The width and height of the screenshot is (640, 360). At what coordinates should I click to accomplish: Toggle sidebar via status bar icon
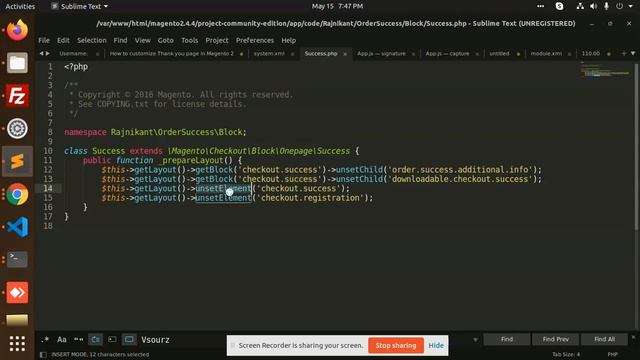[x=43, y=355]
